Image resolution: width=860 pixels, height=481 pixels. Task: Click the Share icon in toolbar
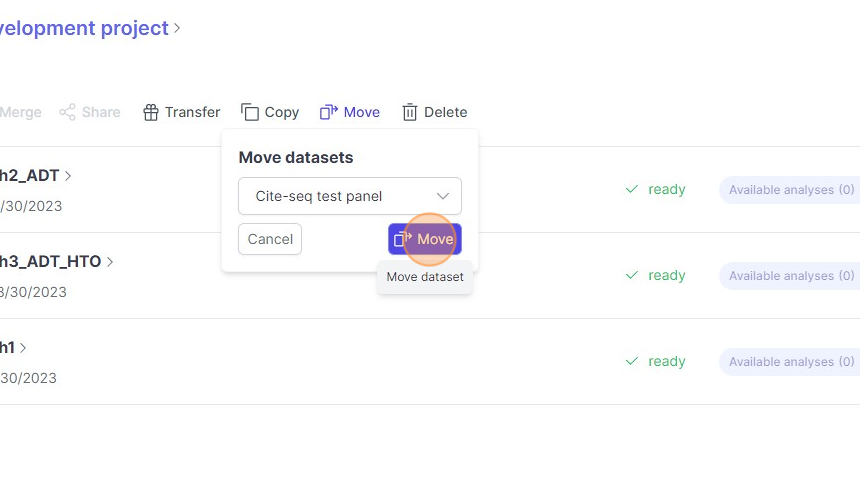coord(67,112)
